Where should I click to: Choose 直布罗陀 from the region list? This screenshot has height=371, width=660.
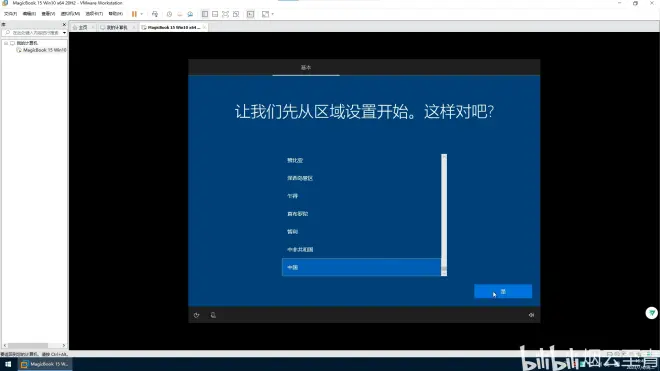[x=361, y=214]
